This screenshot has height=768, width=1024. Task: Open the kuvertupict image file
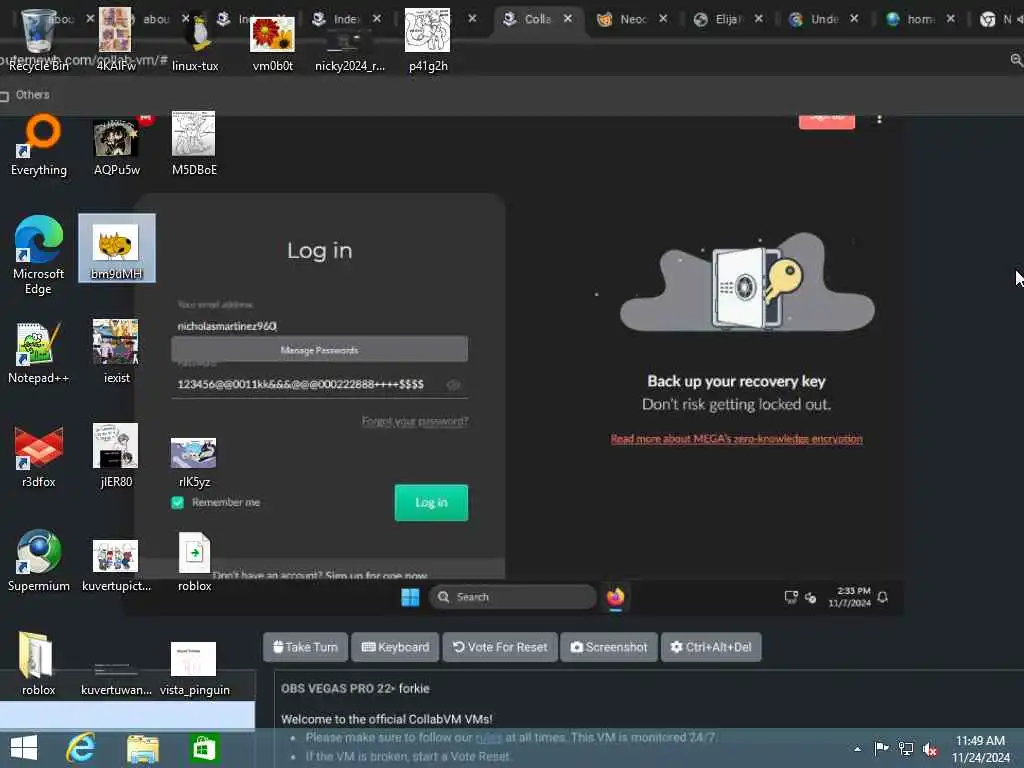(x=116, y=566)
